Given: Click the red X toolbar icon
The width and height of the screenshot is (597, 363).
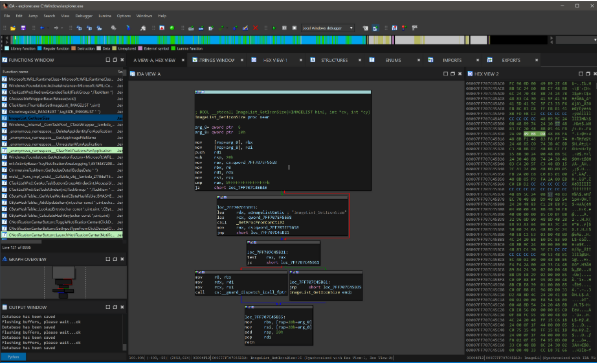Looking at the screenshot, I should coord(255,28).
